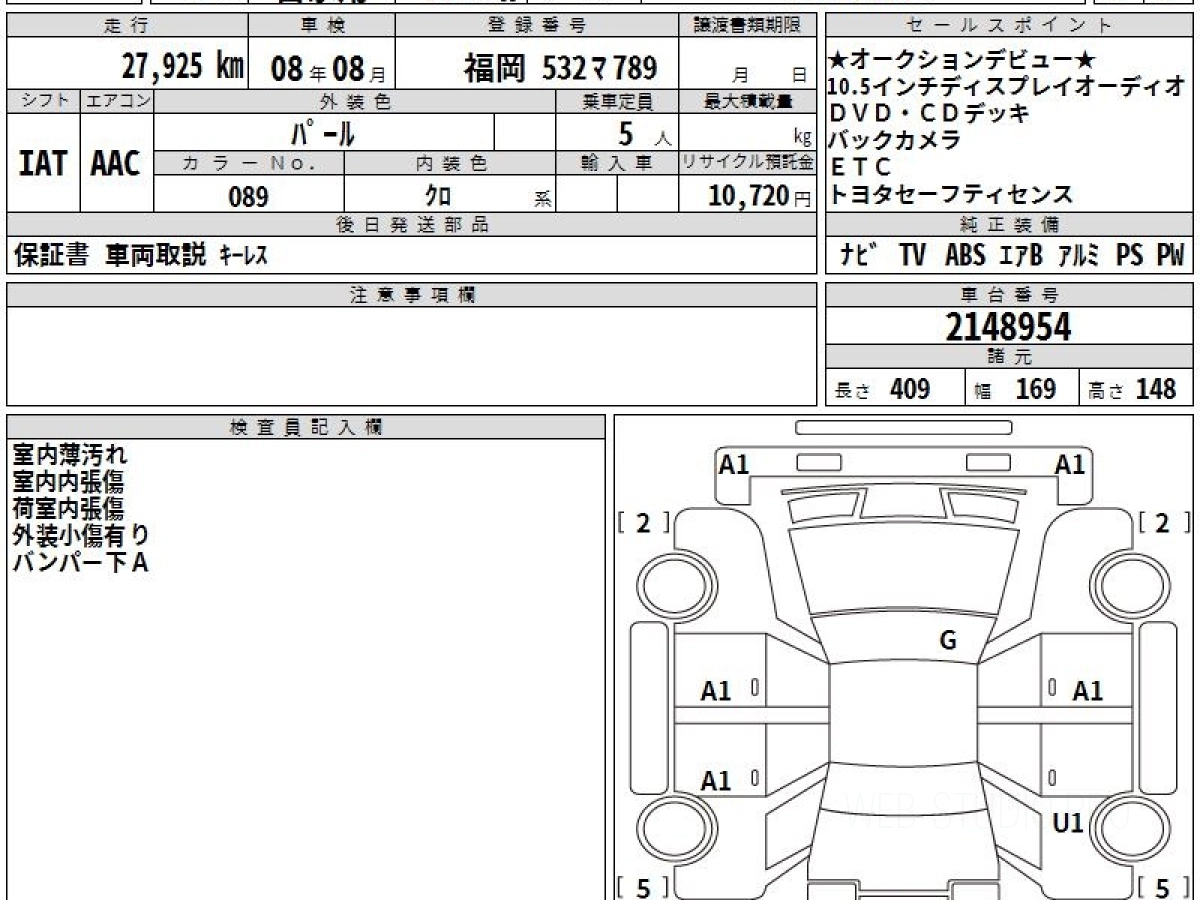Select the A1 mark at top-right of diagram
This screenshot has height=900, width=1200.
1069,464
